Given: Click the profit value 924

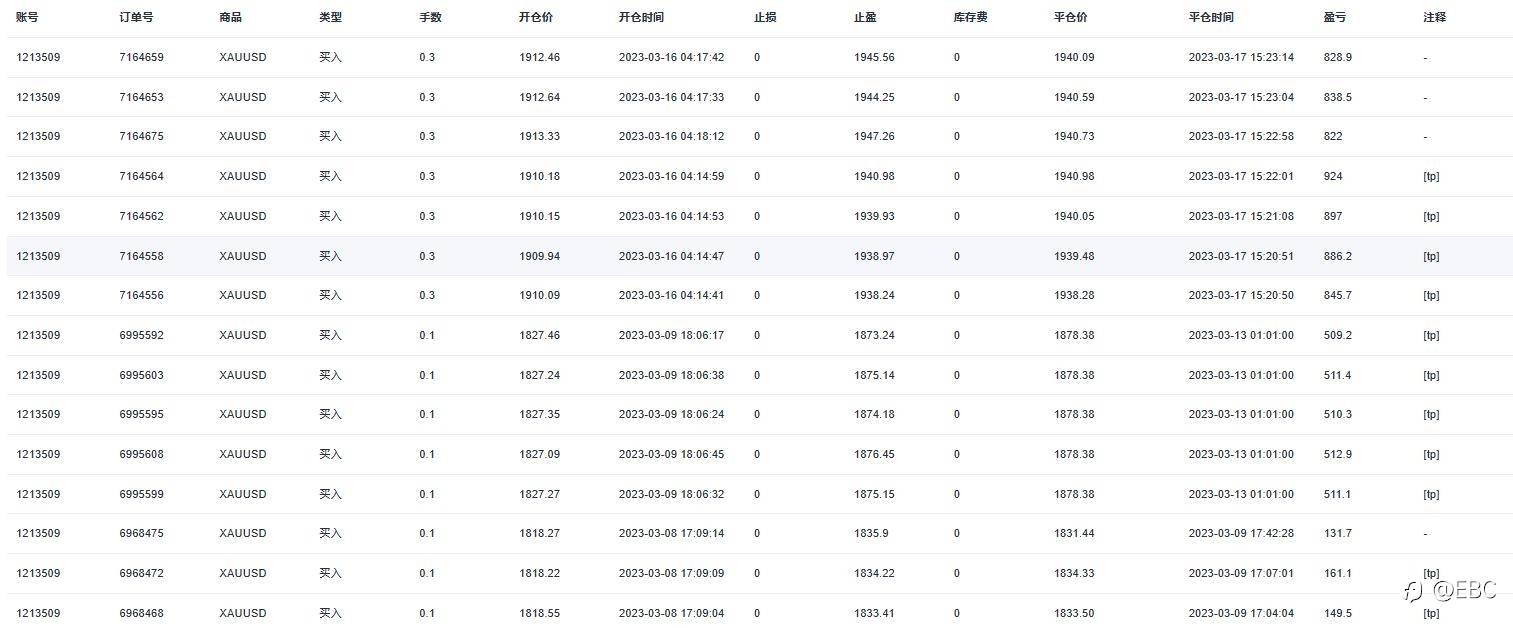Looking at the screenshot, I should (x=1332, y=176).
